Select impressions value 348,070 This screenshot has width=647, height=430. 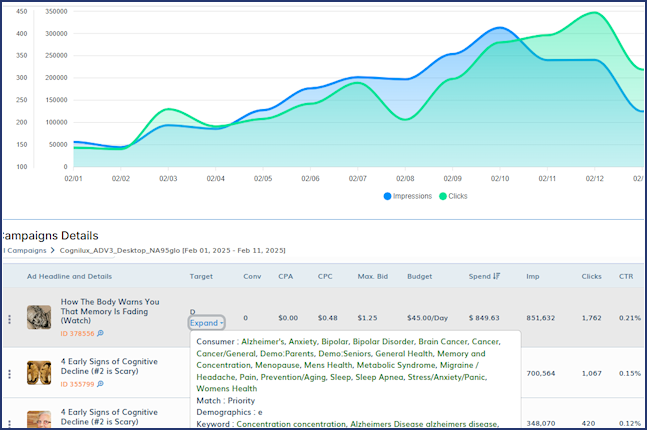(541, 423)
